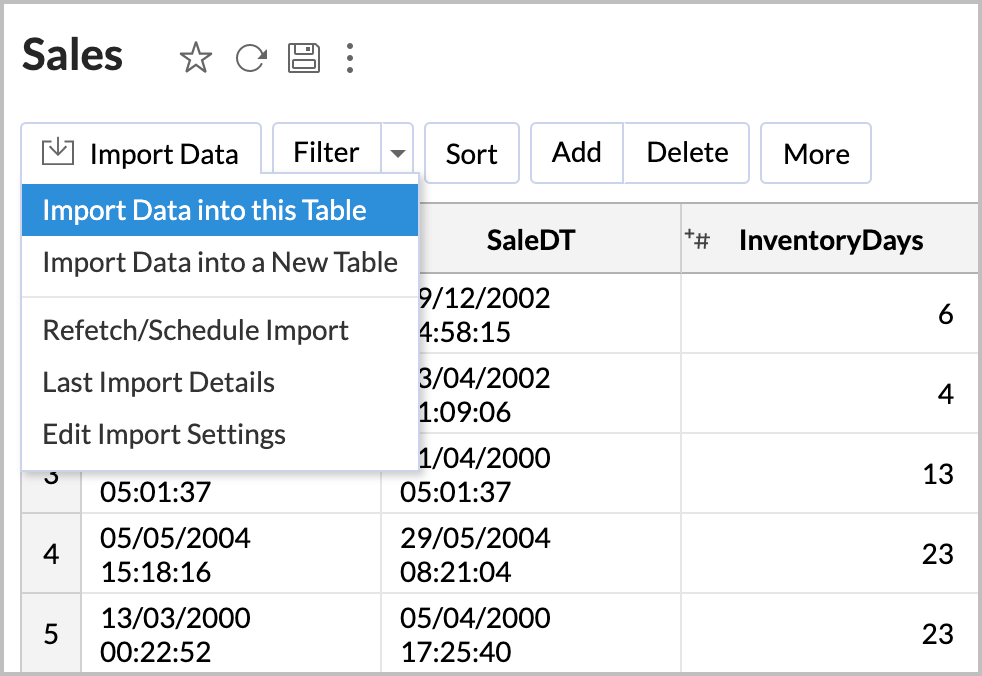Viewport: 982px width, 676px height.
Task: Add a new row with Add
Action: click(x=576, y=152)
